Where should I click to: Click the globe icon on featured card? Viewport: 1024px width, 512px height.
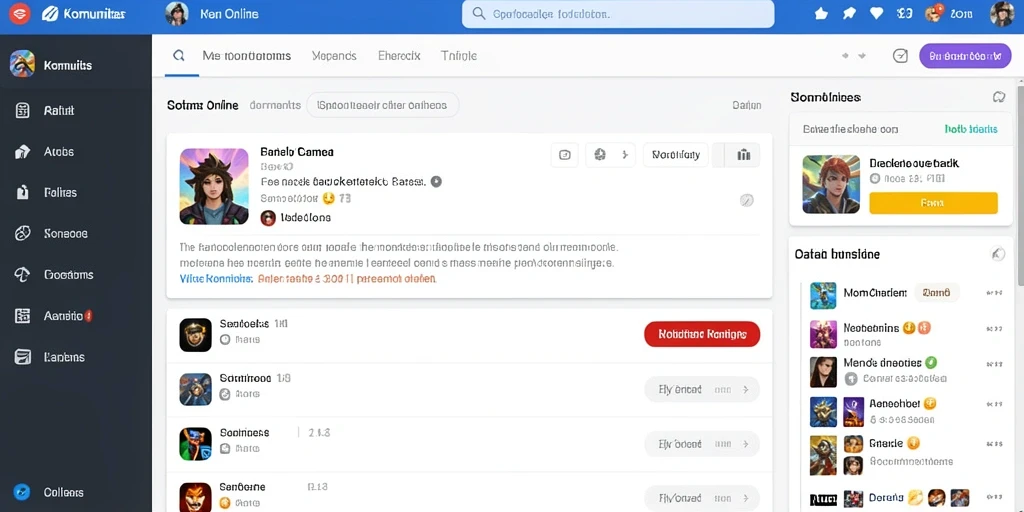coord(600,155)
